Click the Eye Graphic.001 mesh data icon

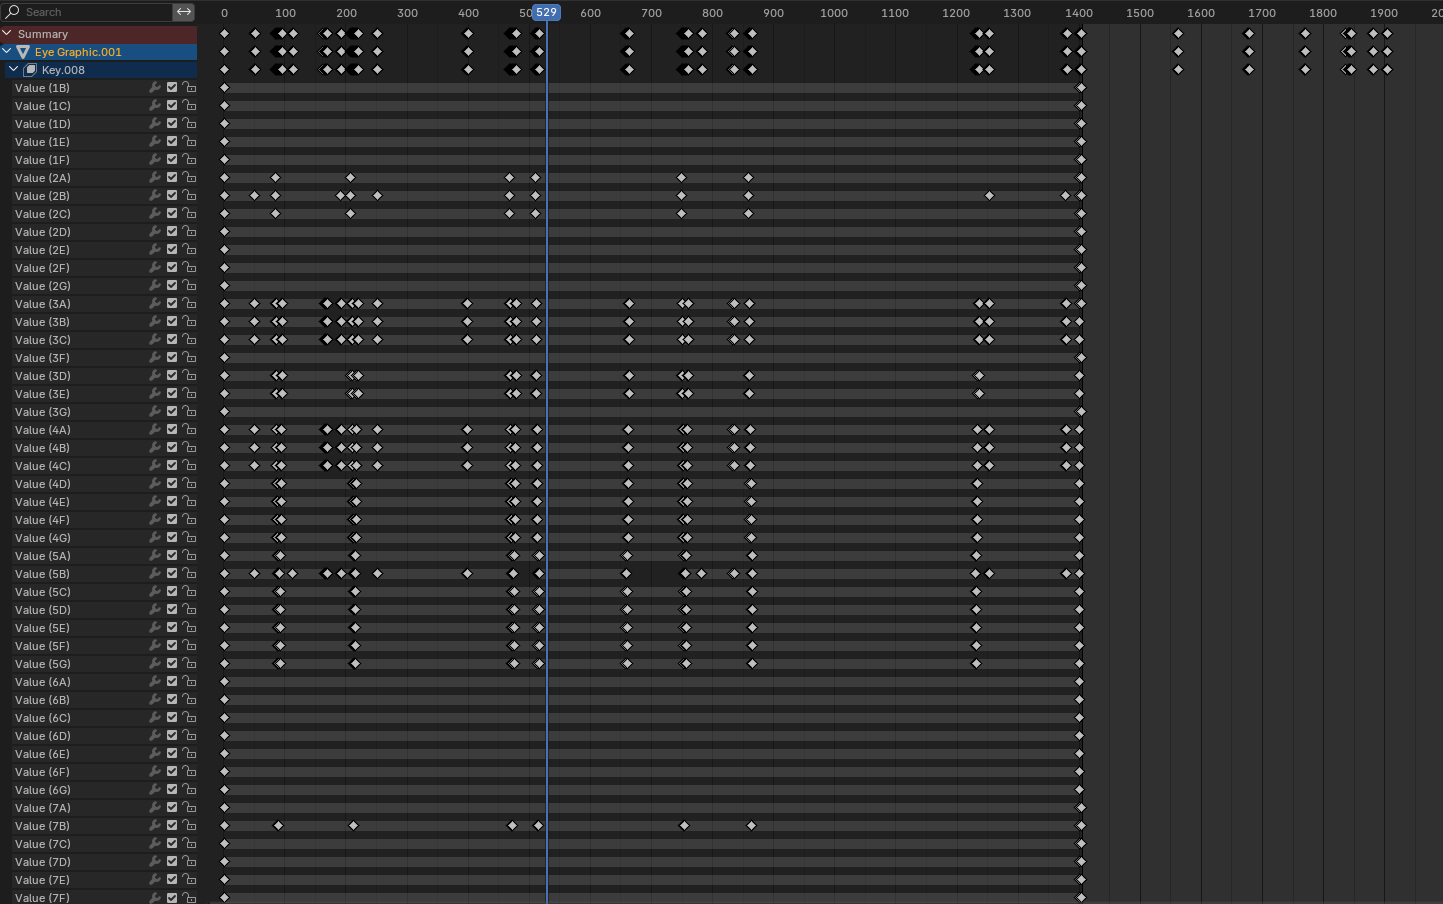(23, 52)
